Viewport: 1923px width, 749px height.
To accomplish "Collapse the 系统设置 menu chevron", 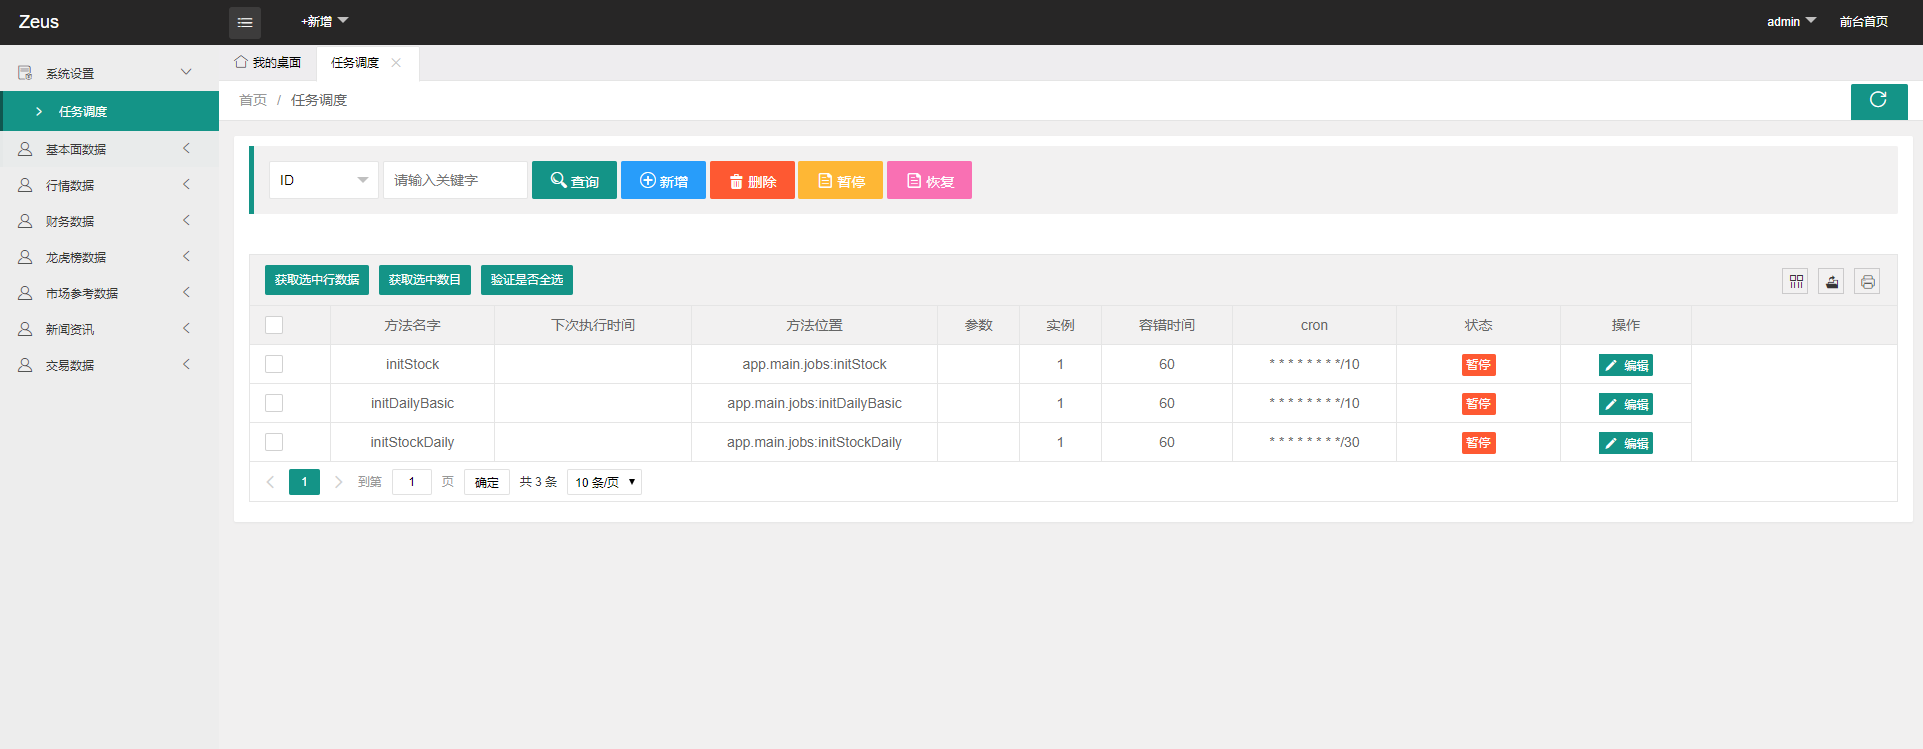I will pos(186,72).
